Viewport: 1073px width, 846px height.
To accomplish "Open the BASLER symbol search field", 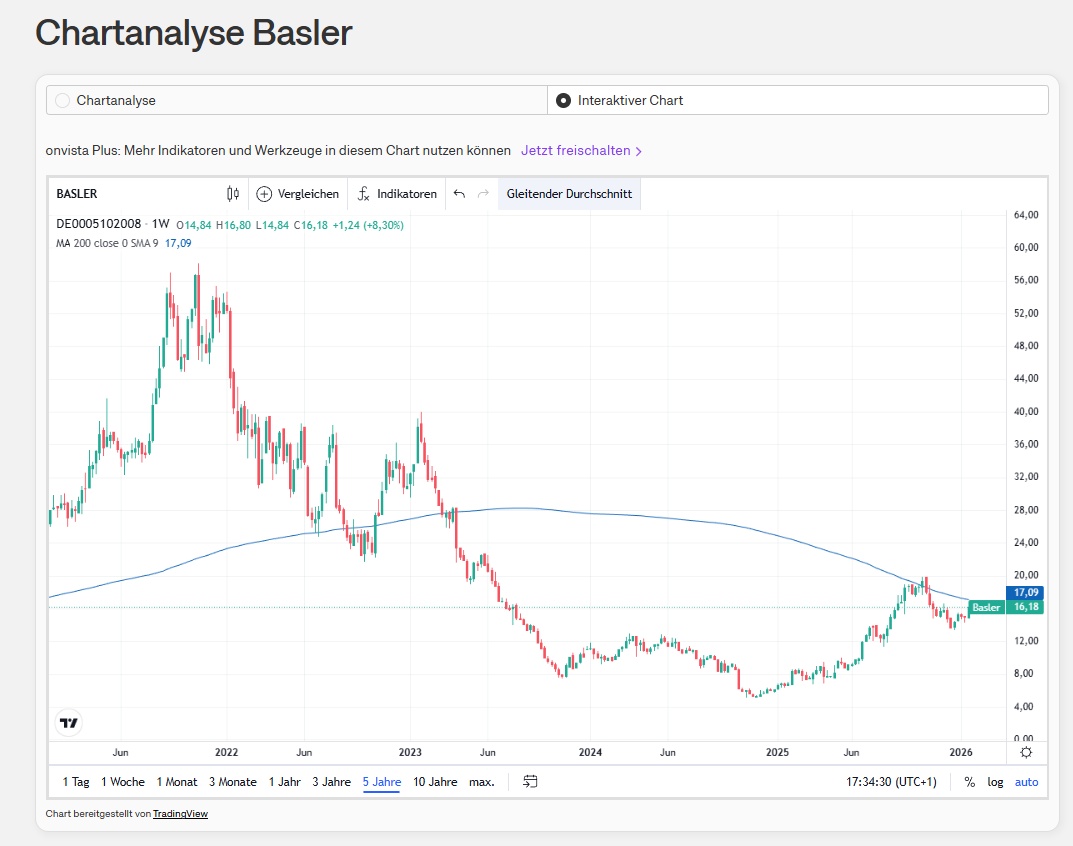I will tap(77, 194).
